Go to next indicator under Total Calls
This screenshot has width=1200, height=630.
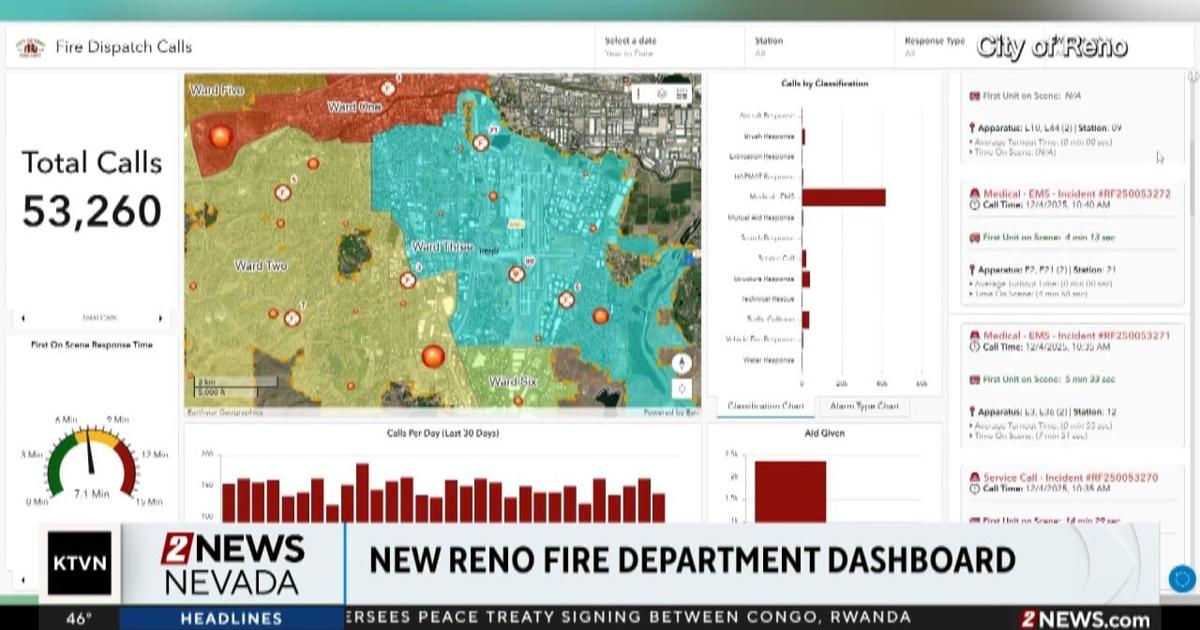pyautogui.click(x=160, y=318)
